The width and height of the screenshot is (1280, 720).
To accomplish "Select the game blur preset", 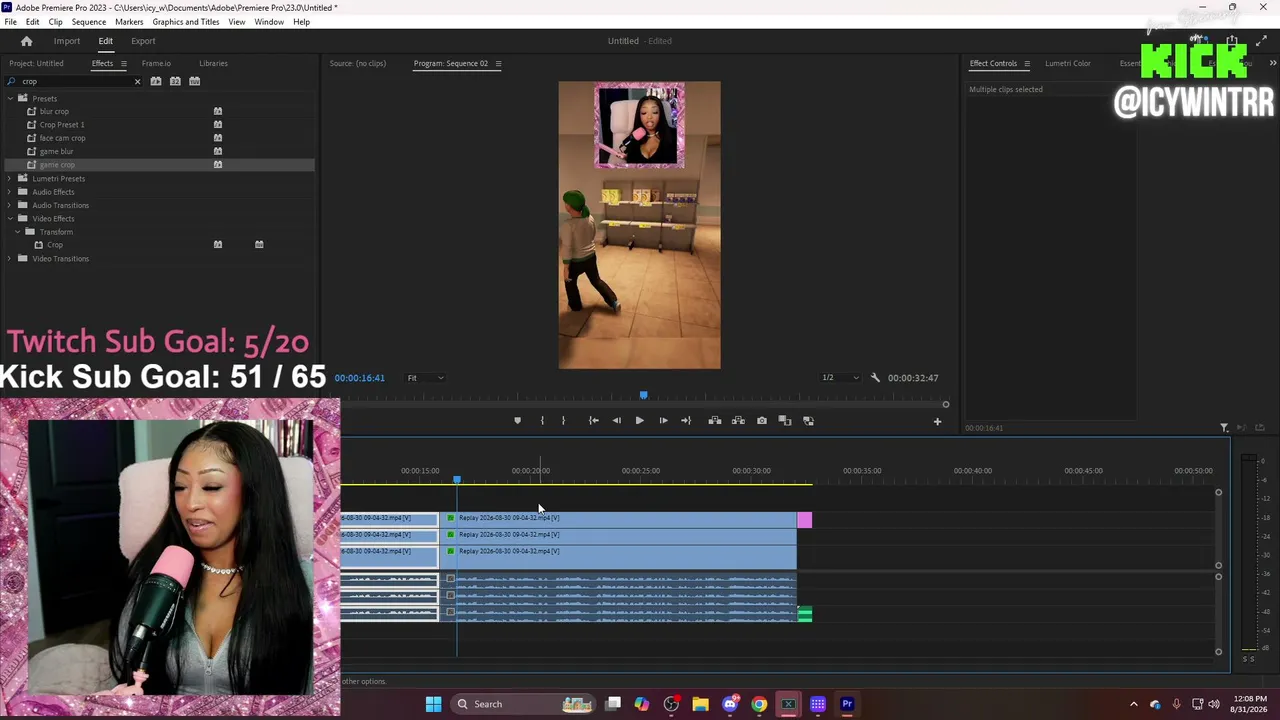I will (x=56, y=151).
